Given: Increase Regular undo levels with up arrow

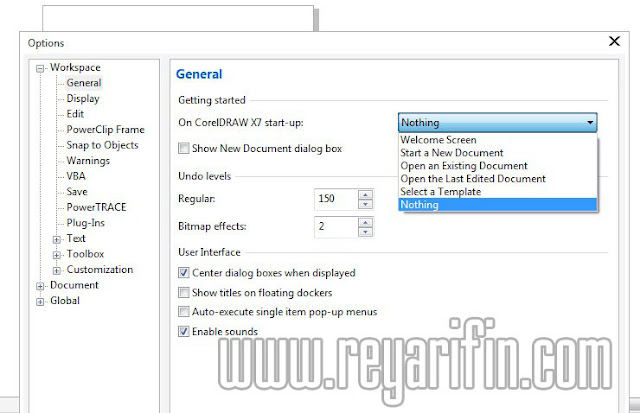Looking at the screenshot, I should (365, 194).
